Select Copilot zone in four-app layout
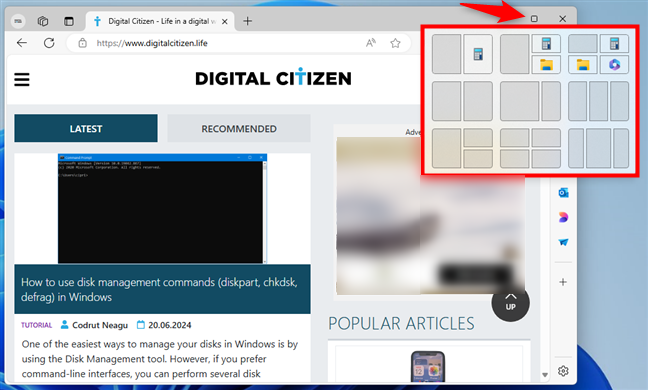Screen dimensions: 648x390 point(614,64)
